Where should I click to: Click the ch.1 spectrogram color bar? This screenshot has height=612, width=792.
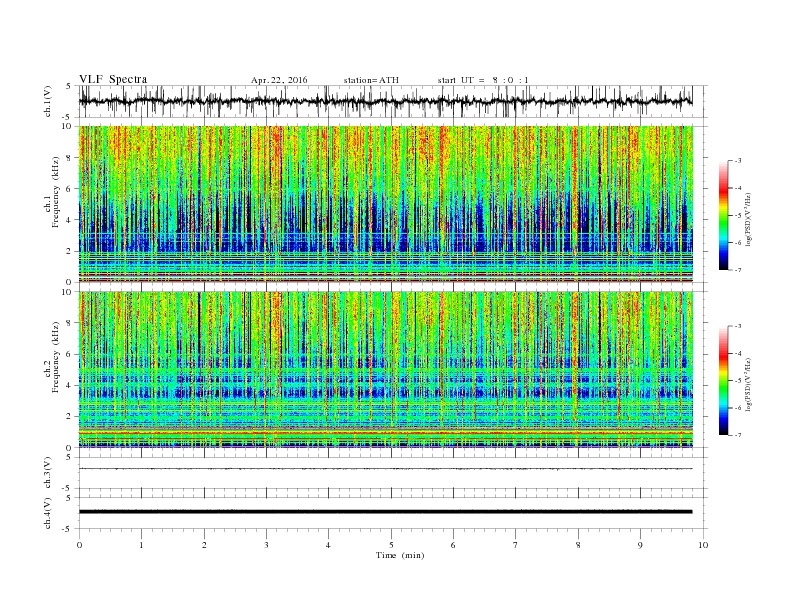point(723,216)
